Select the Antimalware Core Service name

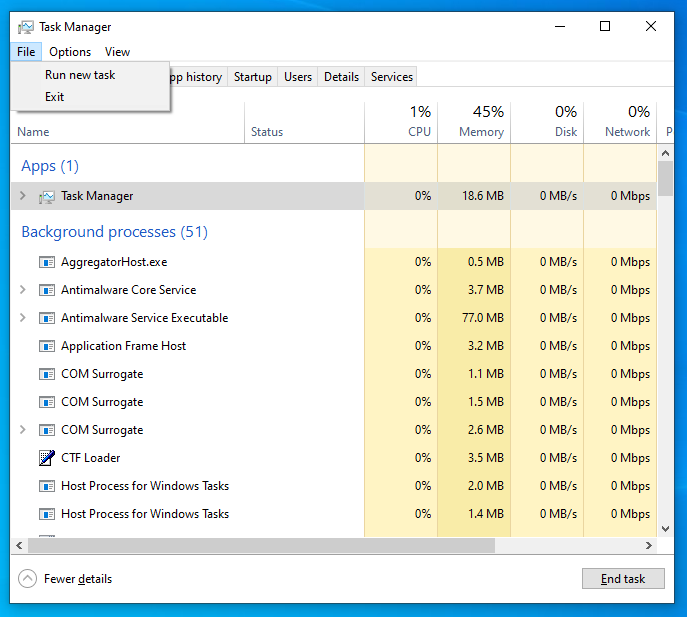pos(128,290)
